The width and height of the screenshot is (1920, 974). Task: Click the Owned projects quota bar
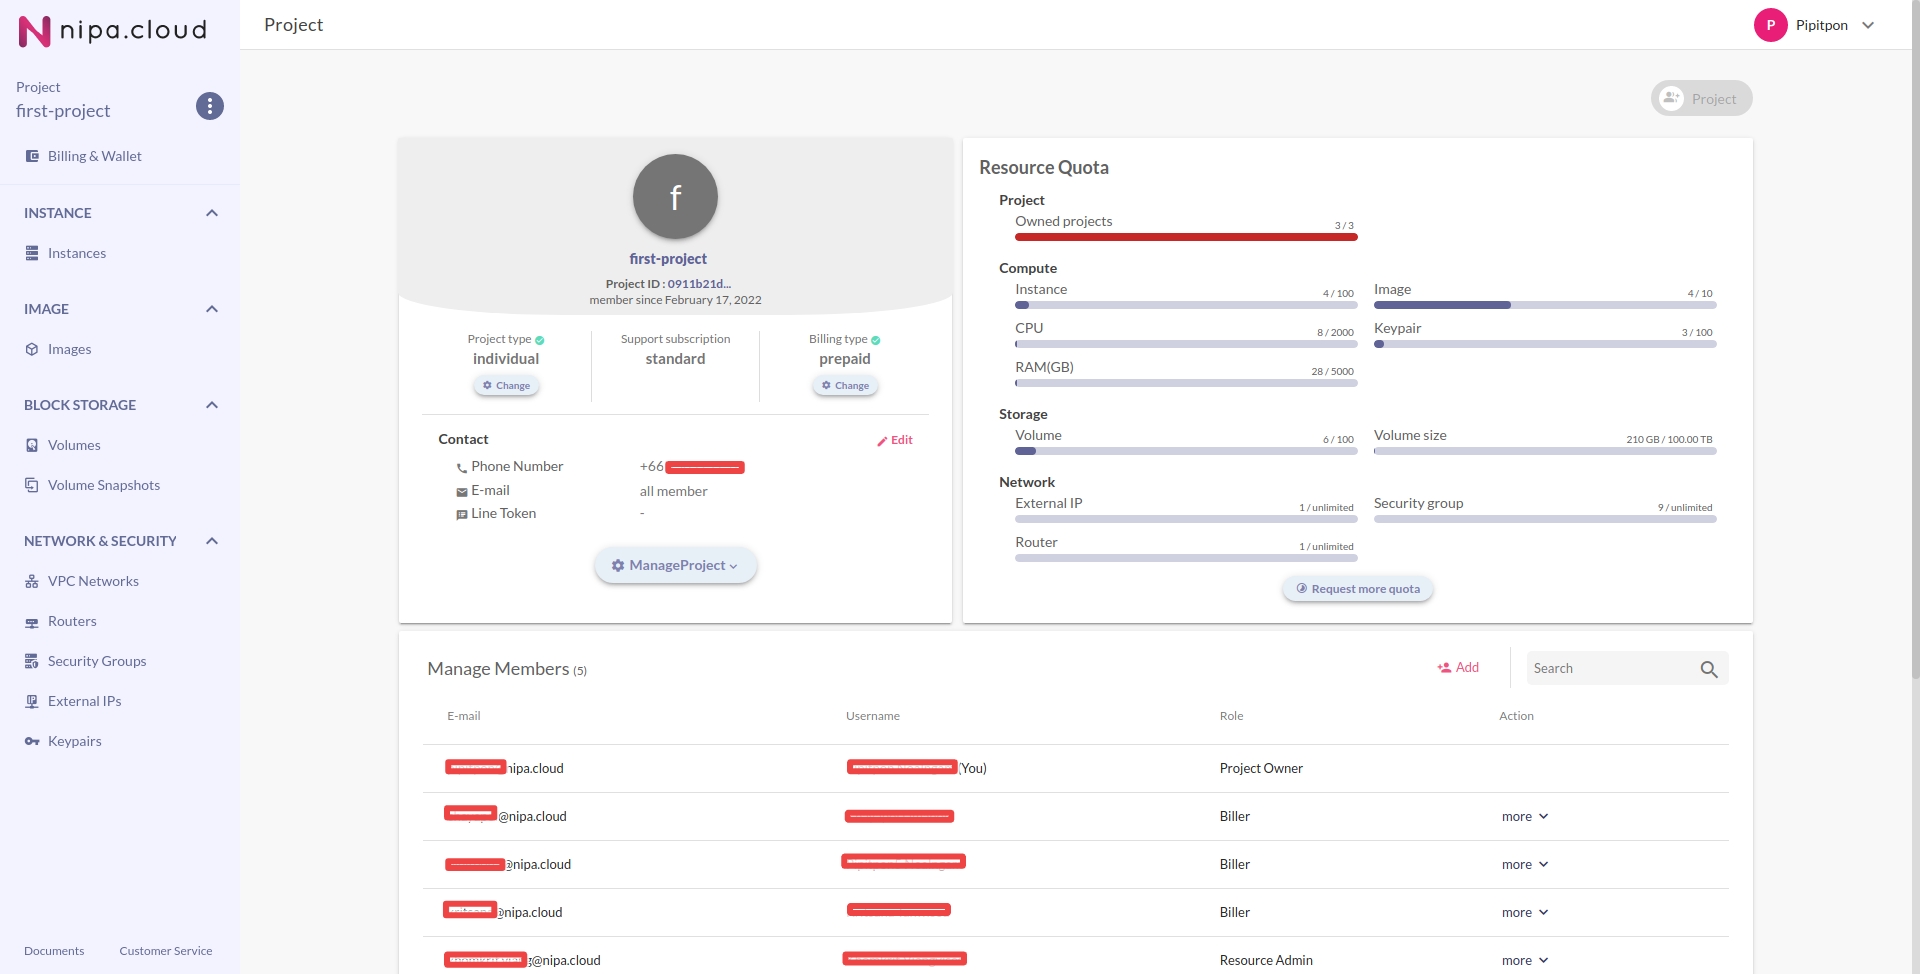(x=1185, y=237)
